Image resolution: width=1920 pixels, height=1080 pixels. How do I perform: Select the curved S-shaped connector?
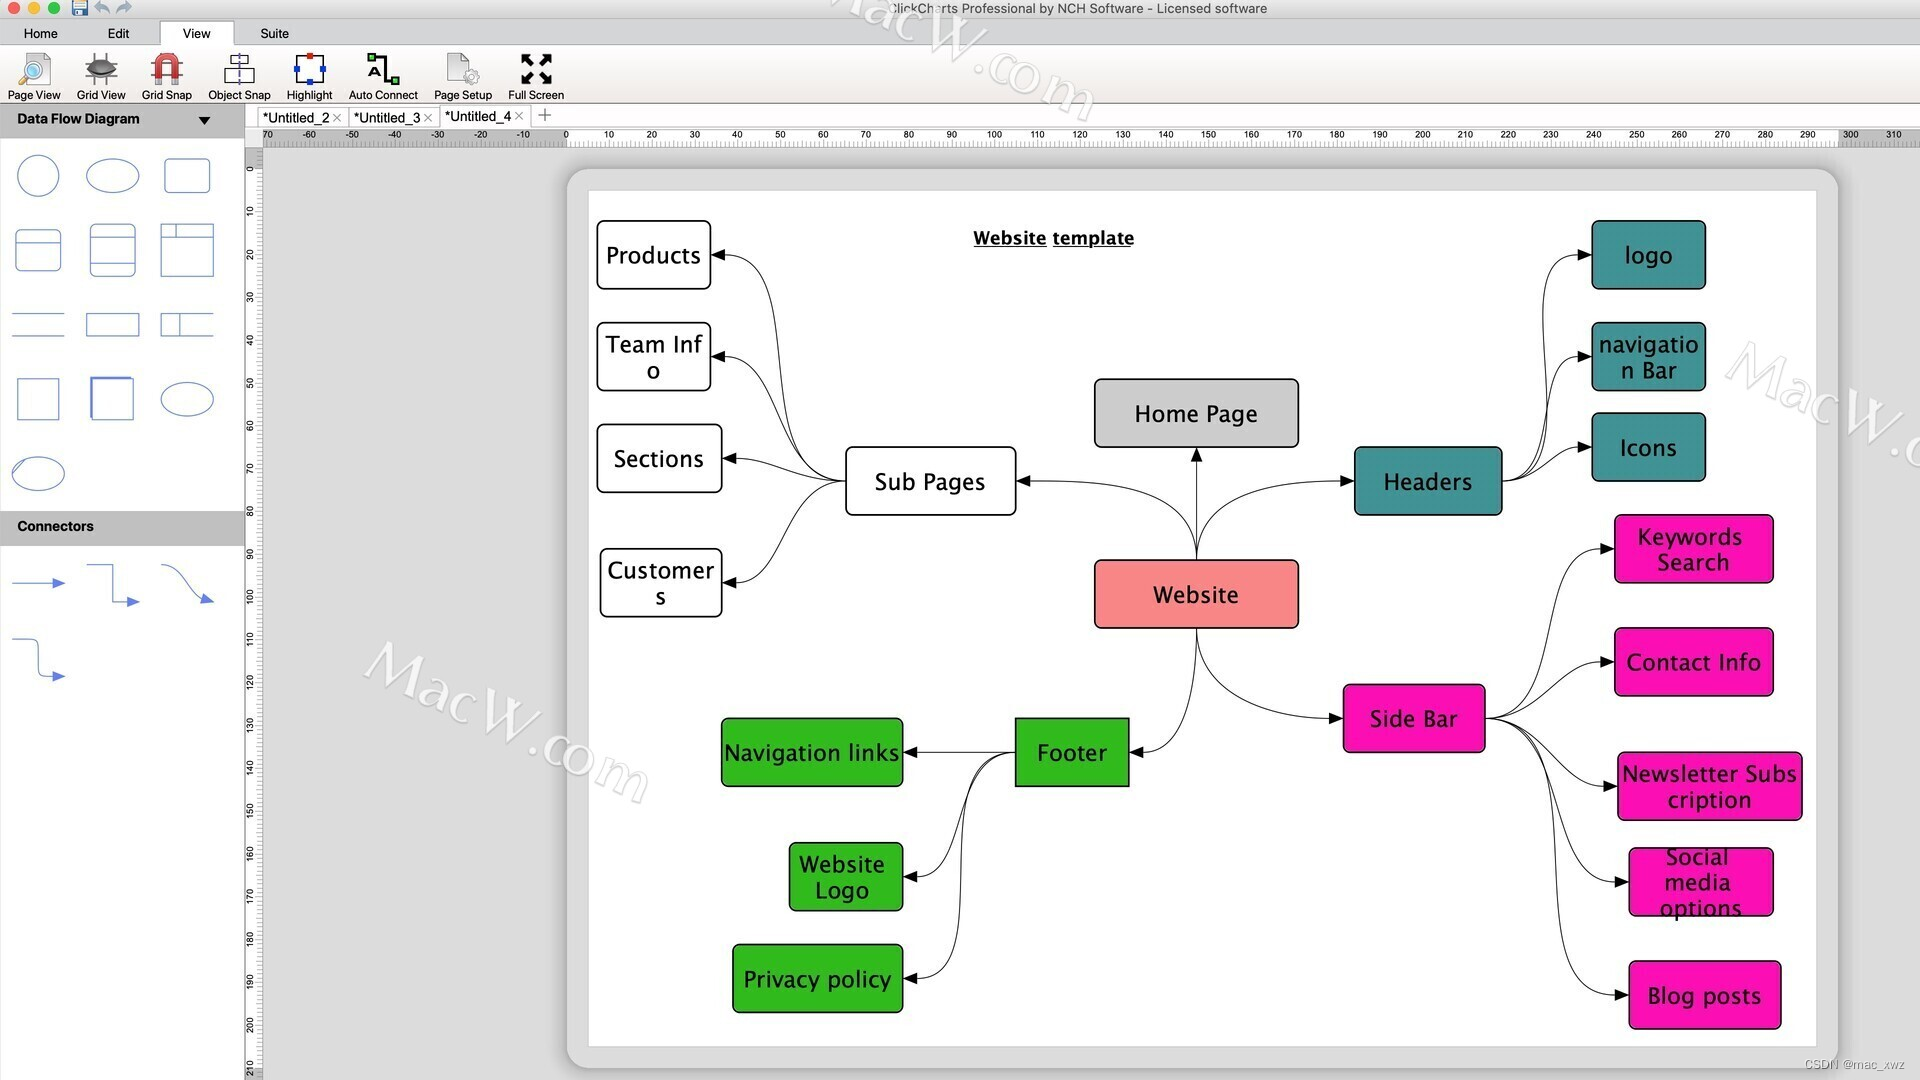(x=187, y=584)
